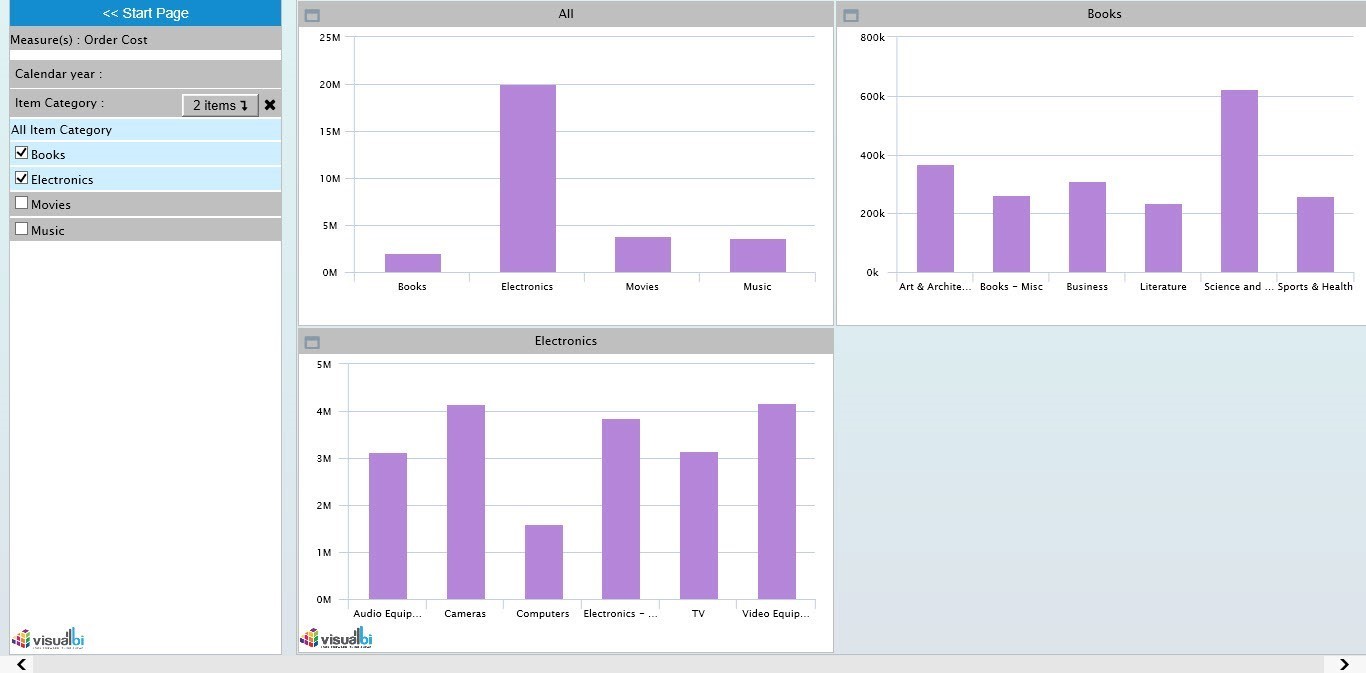Clear Item Category filter with X icon
Screen dimensions: 1366x673
point(270,105)
